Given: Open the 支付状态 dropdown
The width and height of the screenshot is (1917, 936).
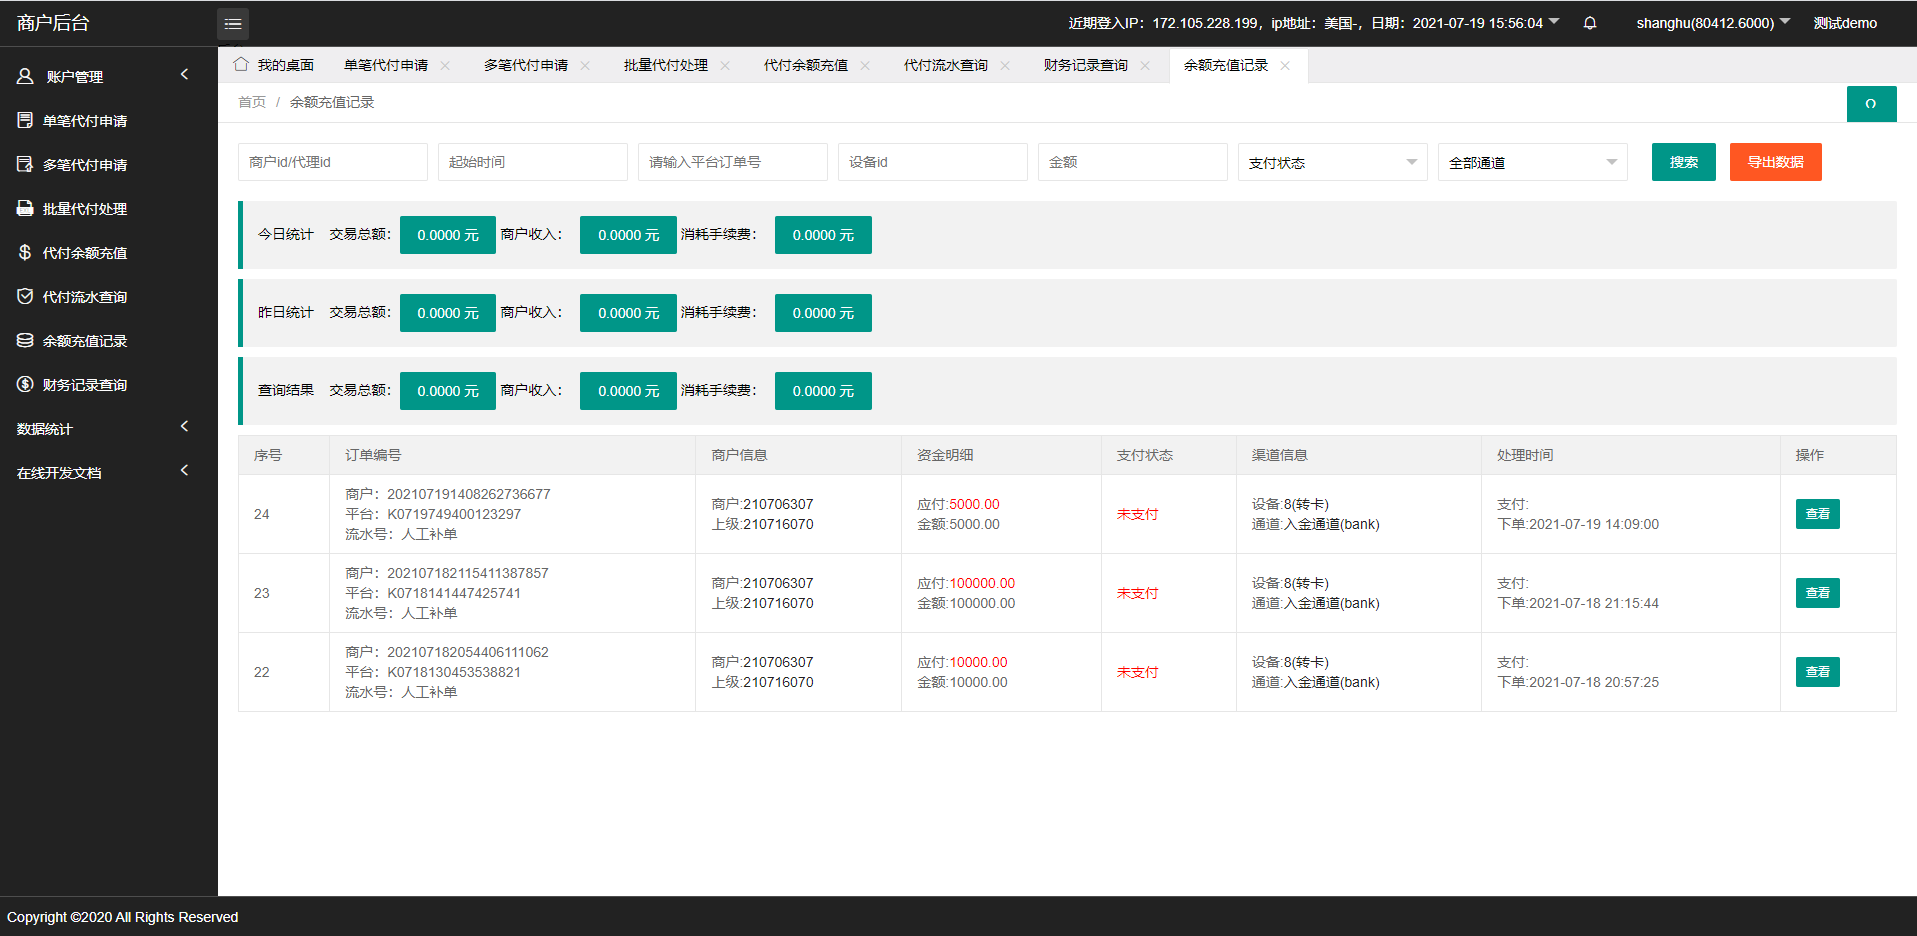Looking at the screenshot, I should click(1332, 163).
